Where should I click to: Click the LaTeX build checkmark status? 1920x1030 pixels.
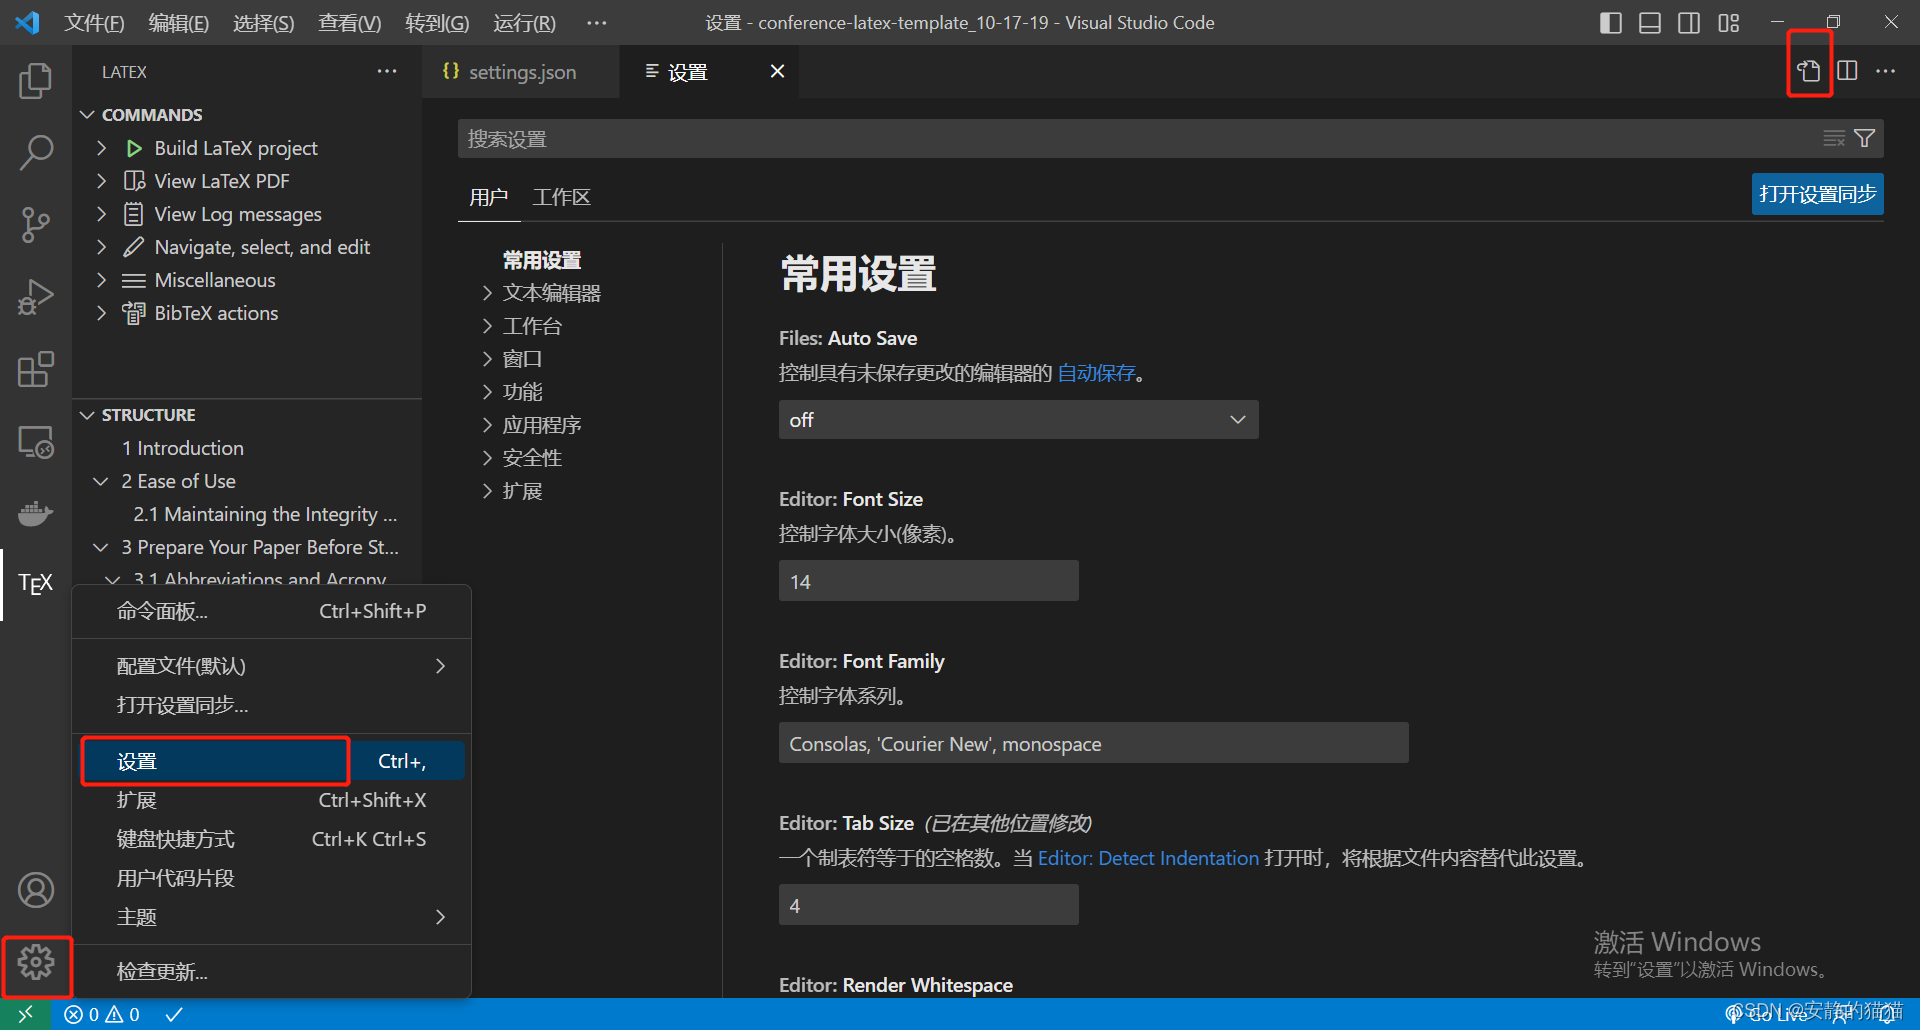click(x=174, y=1014)
